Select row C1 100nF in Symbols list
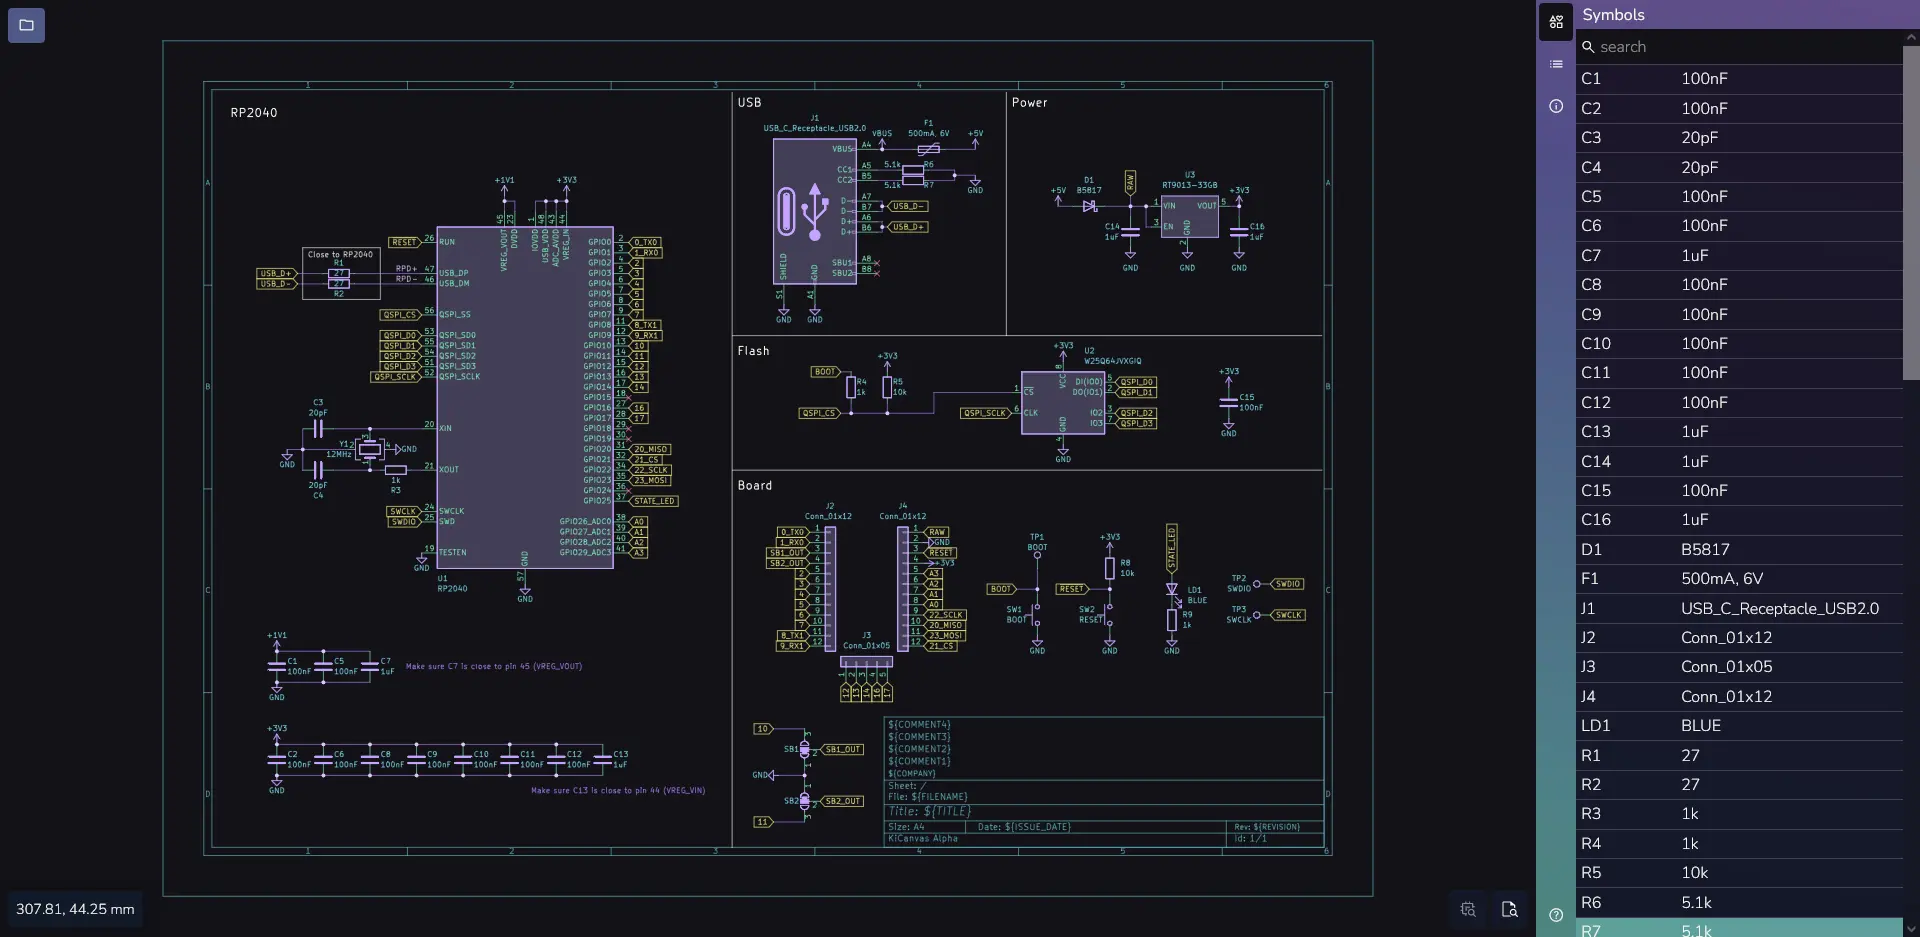Screen dimensions: 1920x937 point(1739,79)
